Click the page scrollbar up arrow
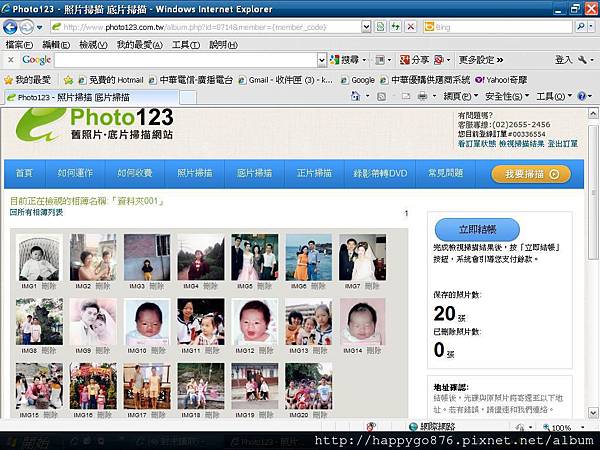This screenshot has height=450, width=600. [593, 114]
